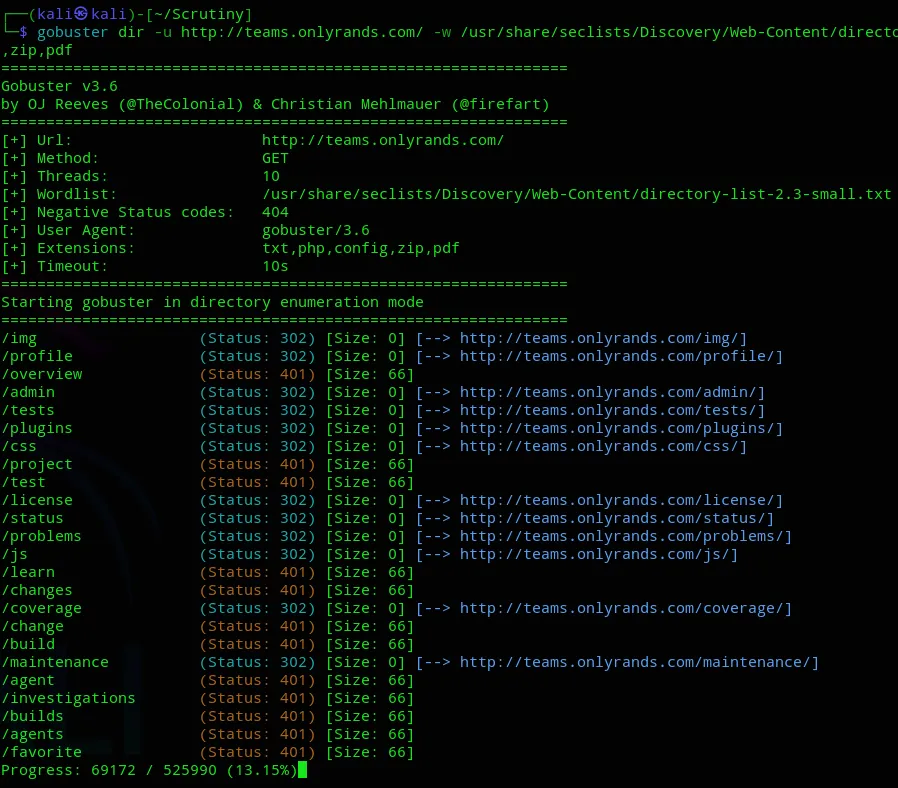The image size is (898, 788).
Task: Click the Url value in the config header
Action: pos(383,140)
